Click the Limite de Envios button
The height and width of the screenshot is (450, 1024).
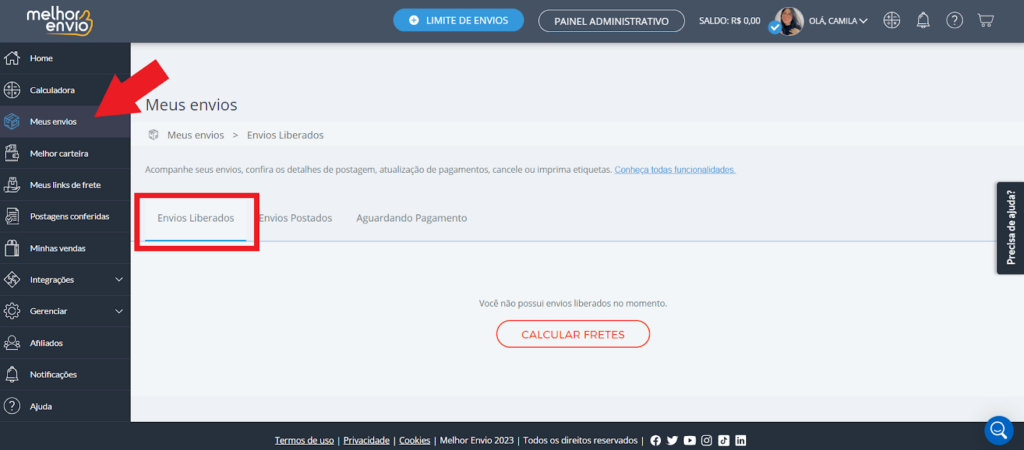pos(458,20)
